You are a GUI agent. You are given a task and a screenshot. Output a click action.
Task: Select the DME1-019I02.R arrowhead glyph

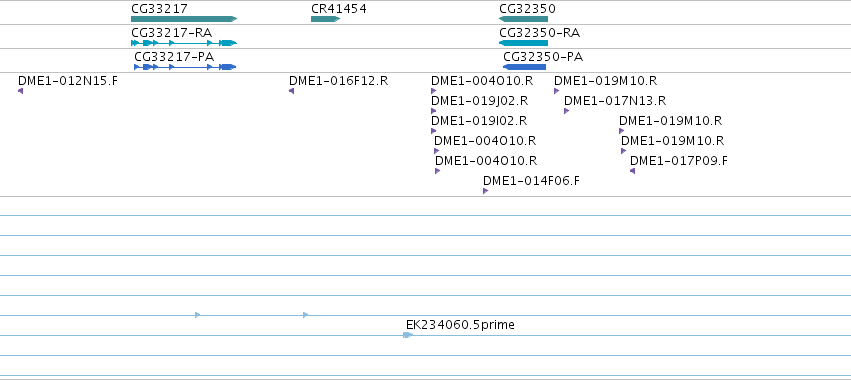coord(434,131)
